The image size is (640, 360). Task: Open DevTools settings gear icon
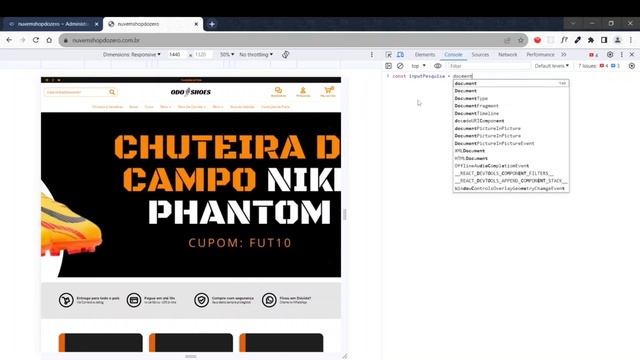pos(610,54)
